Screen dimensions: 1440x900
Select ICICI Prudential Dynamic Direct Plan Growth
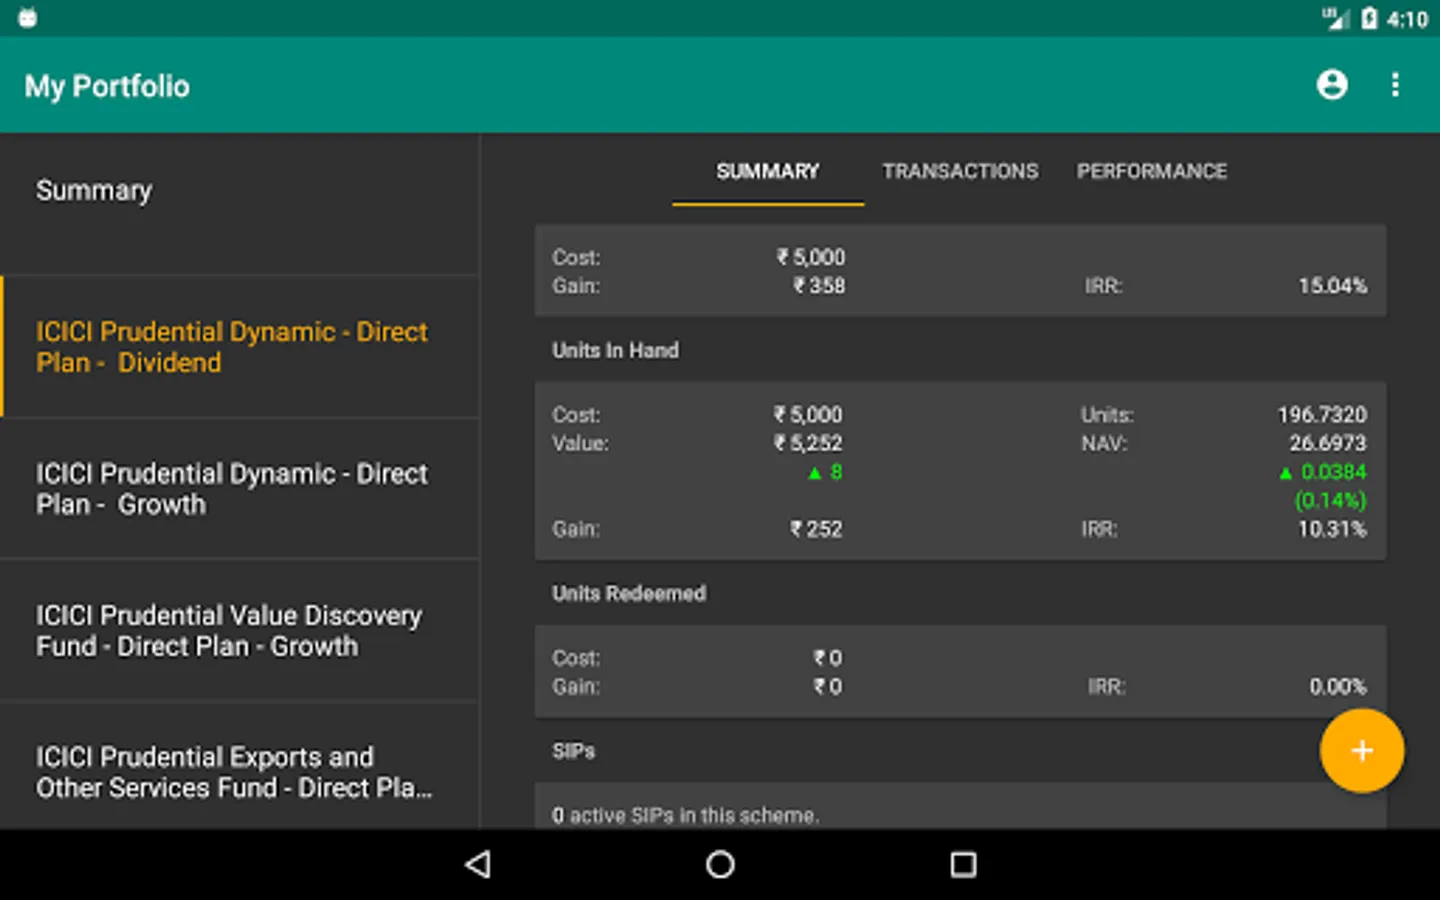pos(240,488)
